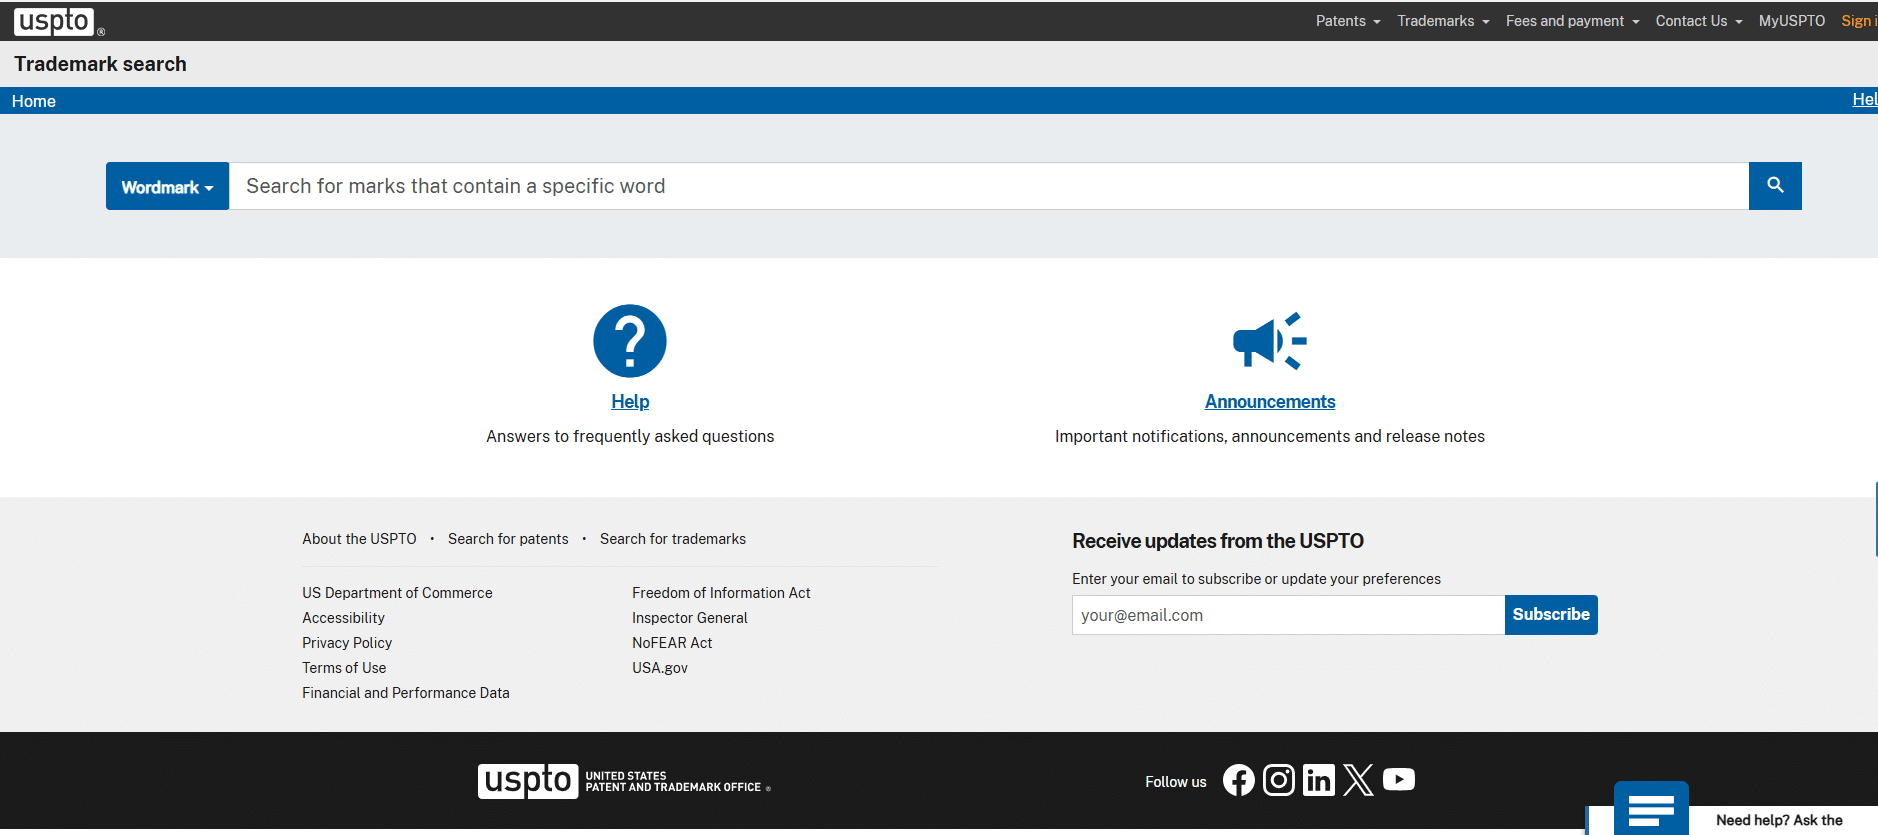1878x835 pixels.
Task: Open the Announcements link
Action: pyautogui.click(x=1270, y=401)
